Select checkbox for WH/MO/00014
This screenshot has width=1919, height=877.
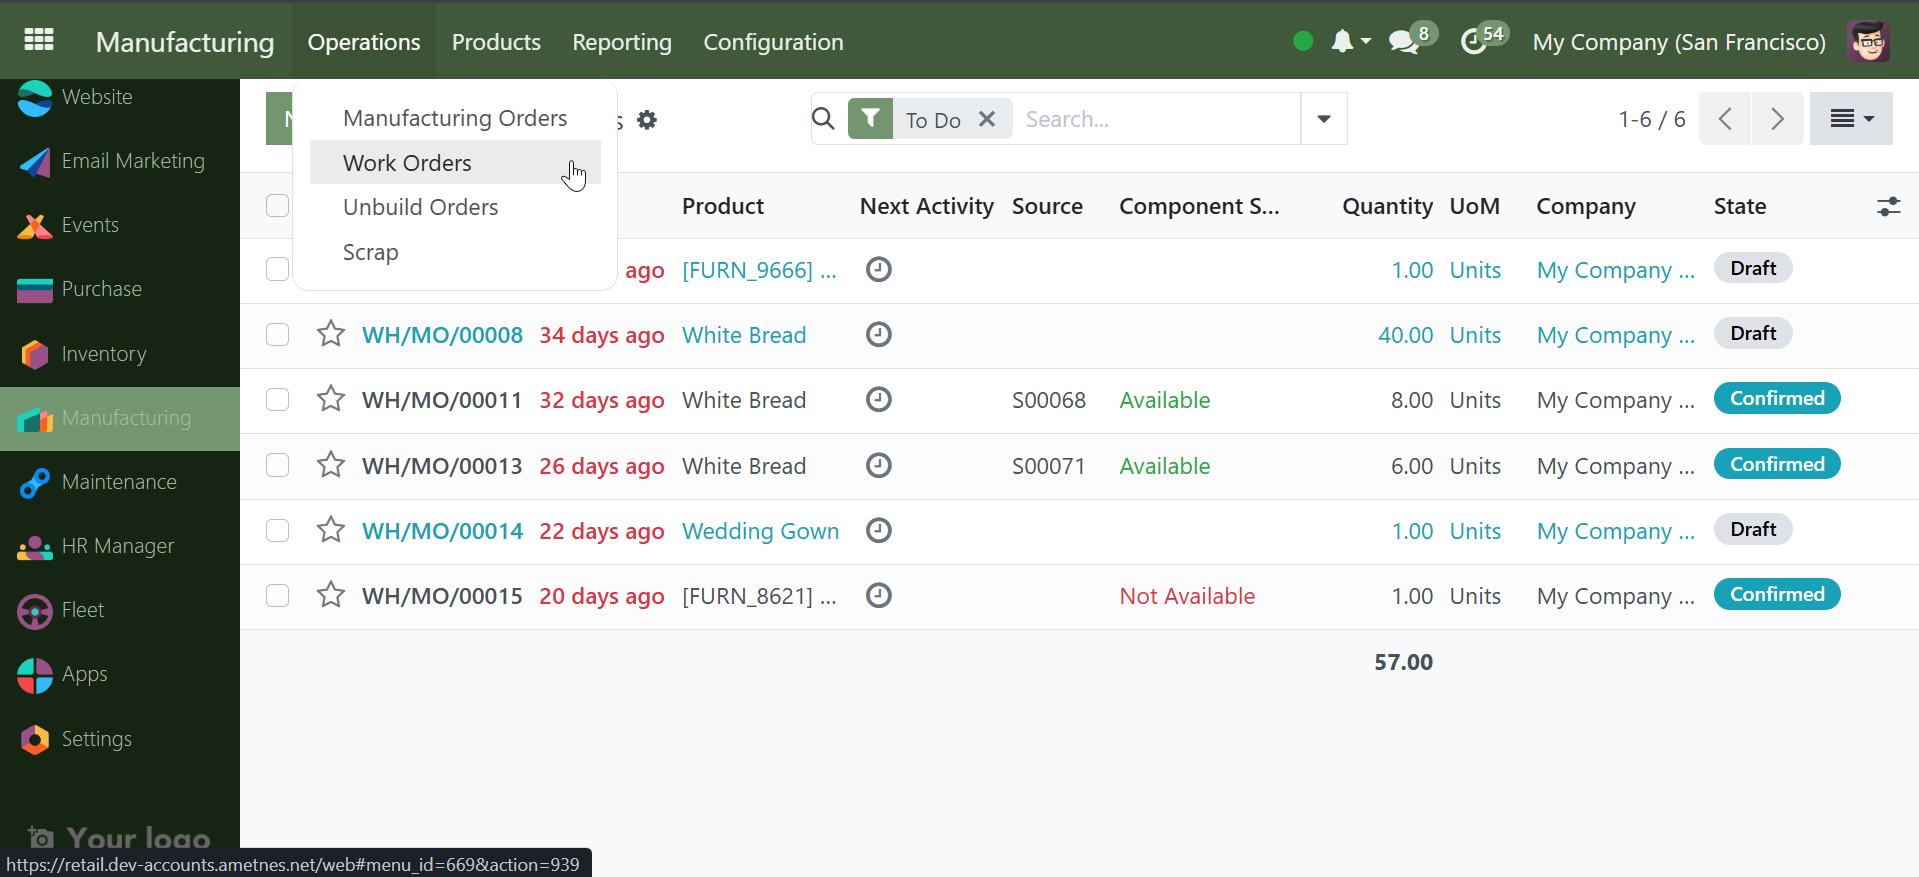(x=277, y=530)
